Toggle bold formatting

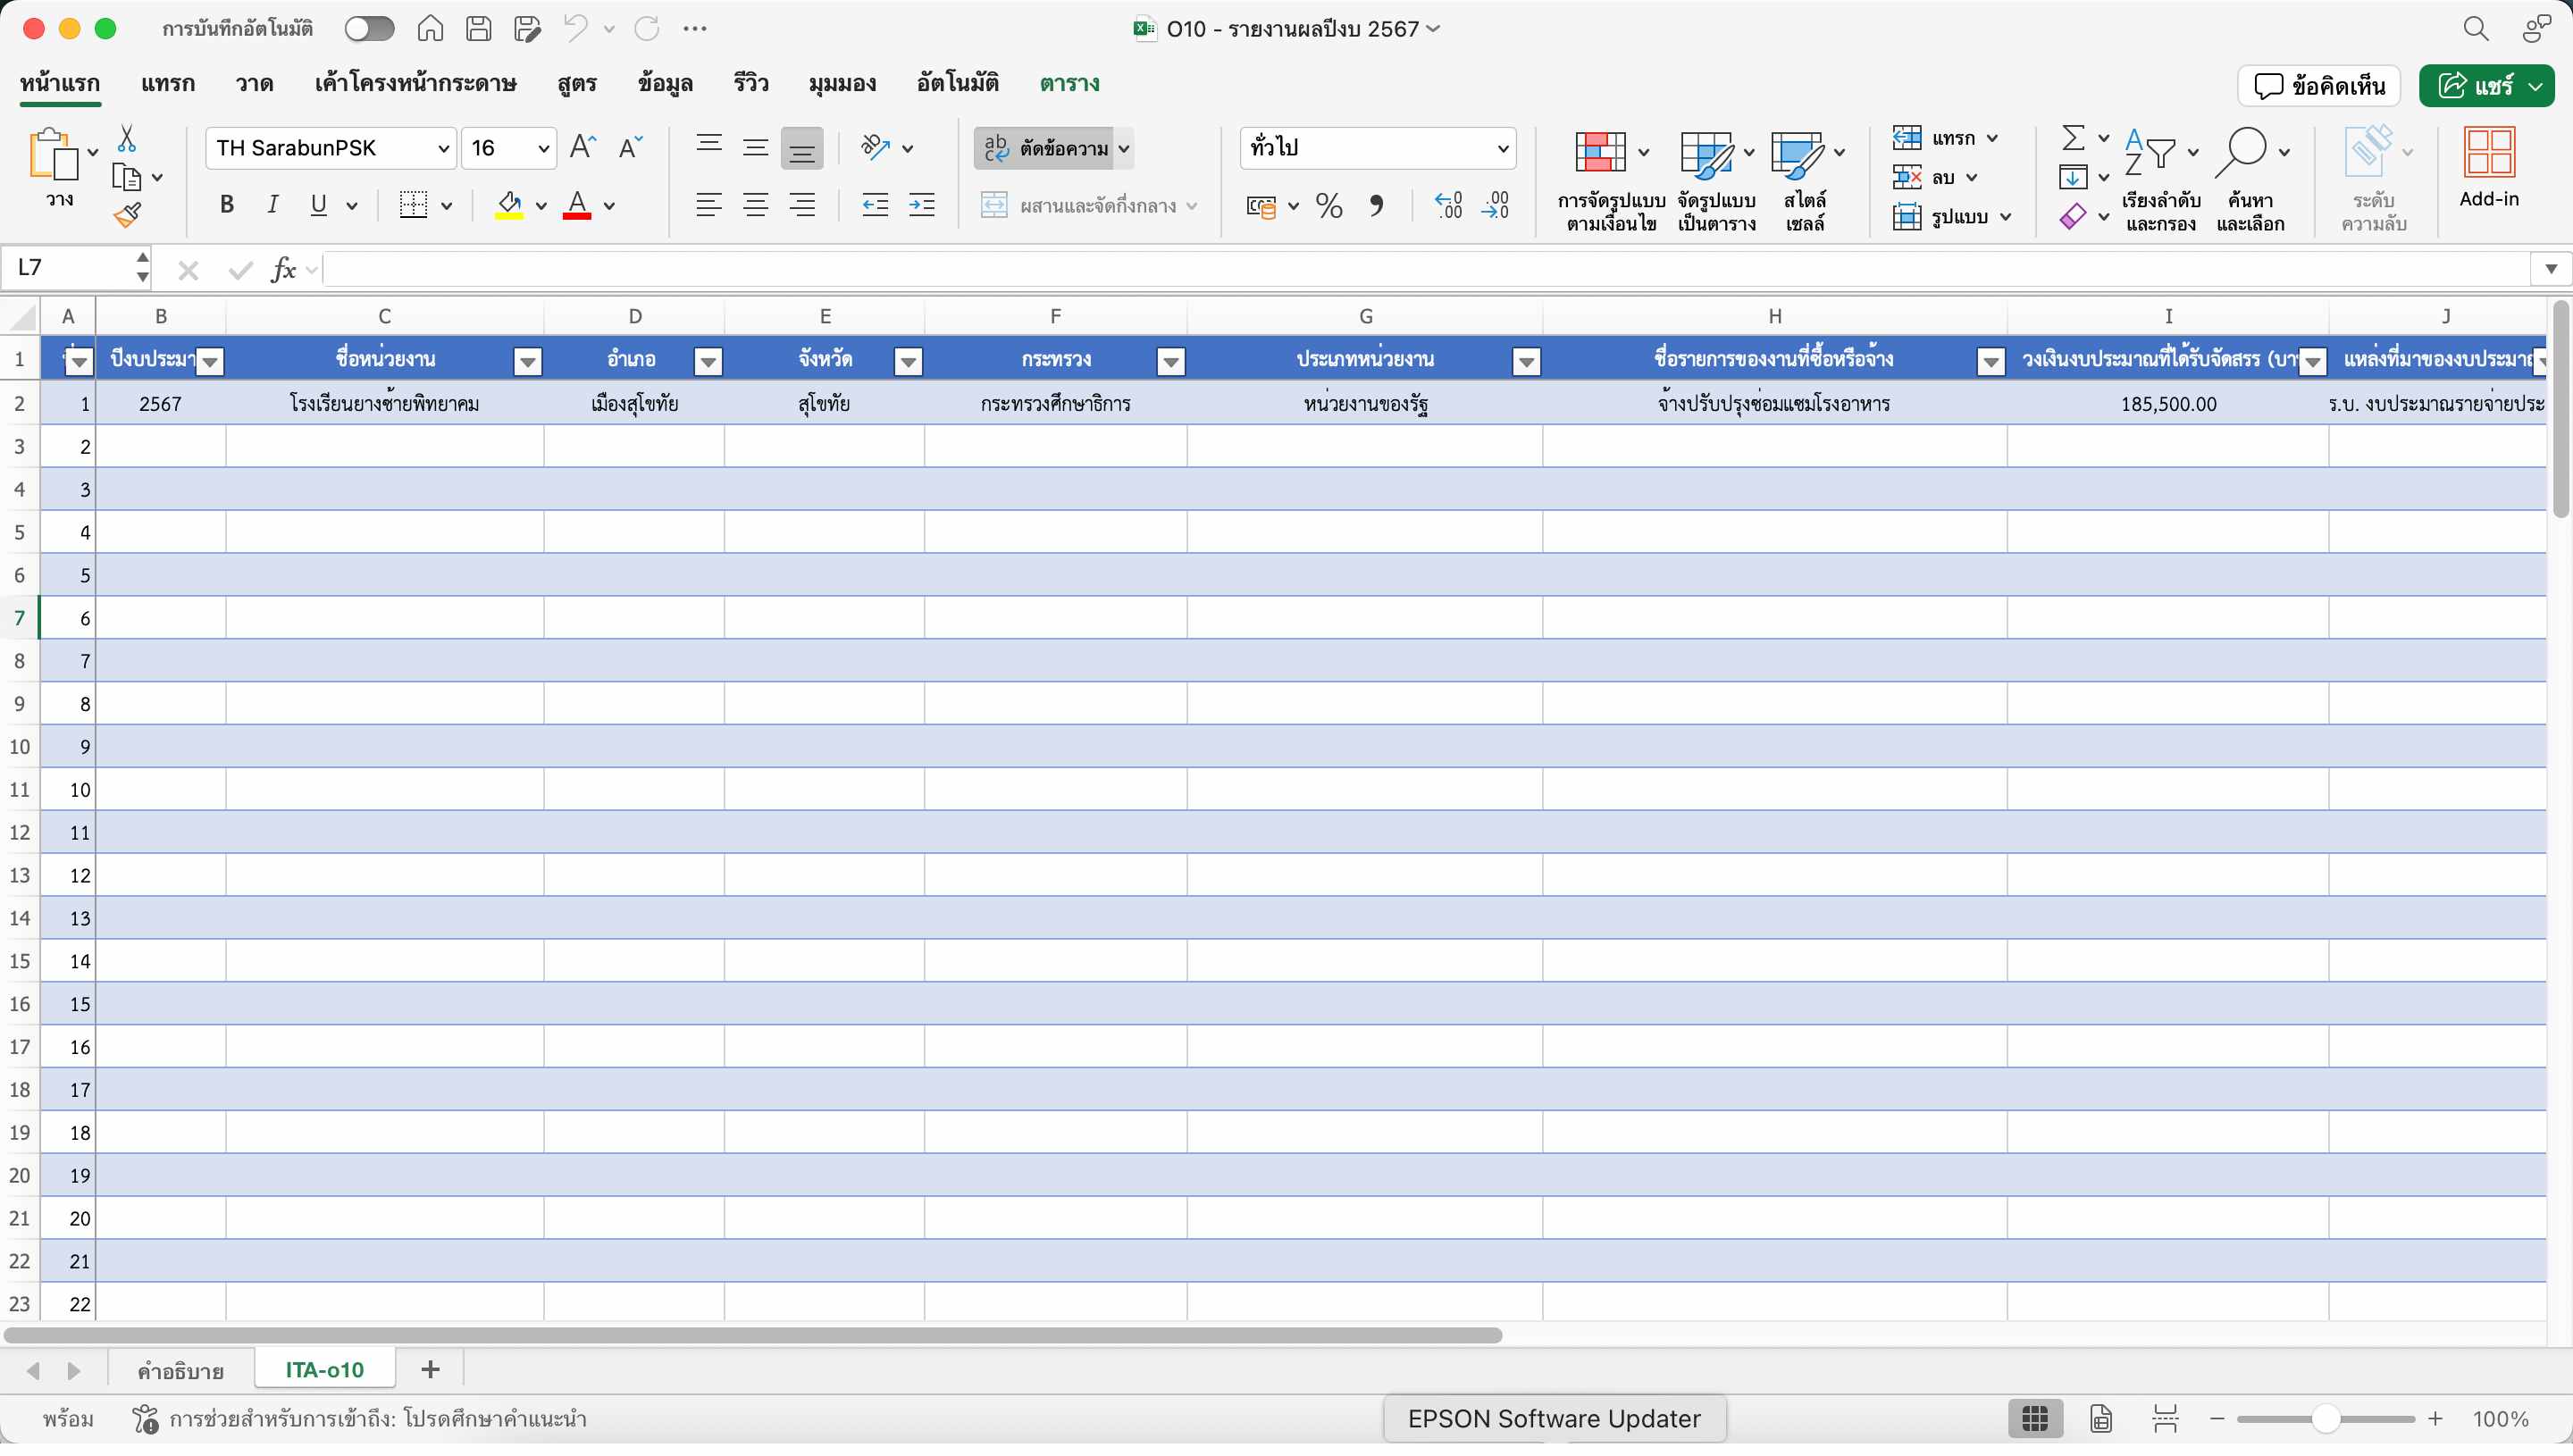click(x=227, y=205)
